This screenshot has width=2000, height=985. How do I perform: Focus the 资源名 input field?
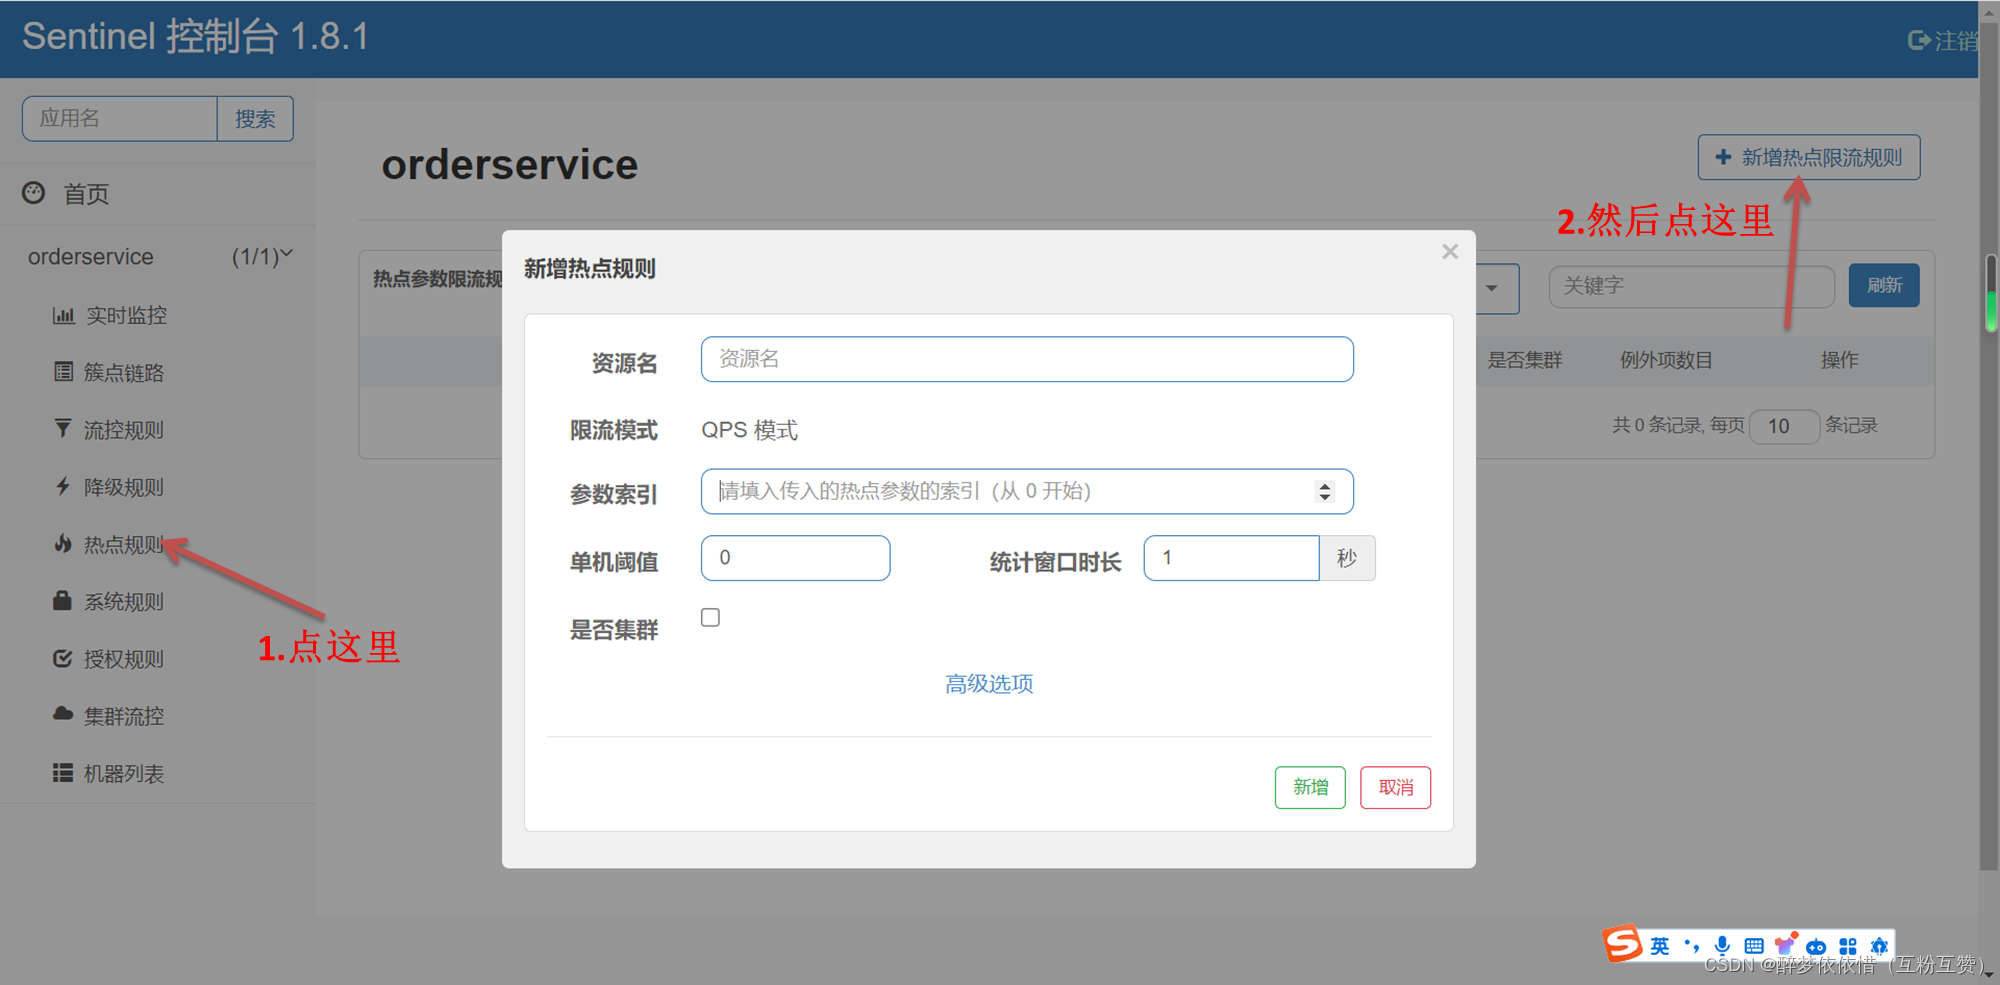point(1027,359)
